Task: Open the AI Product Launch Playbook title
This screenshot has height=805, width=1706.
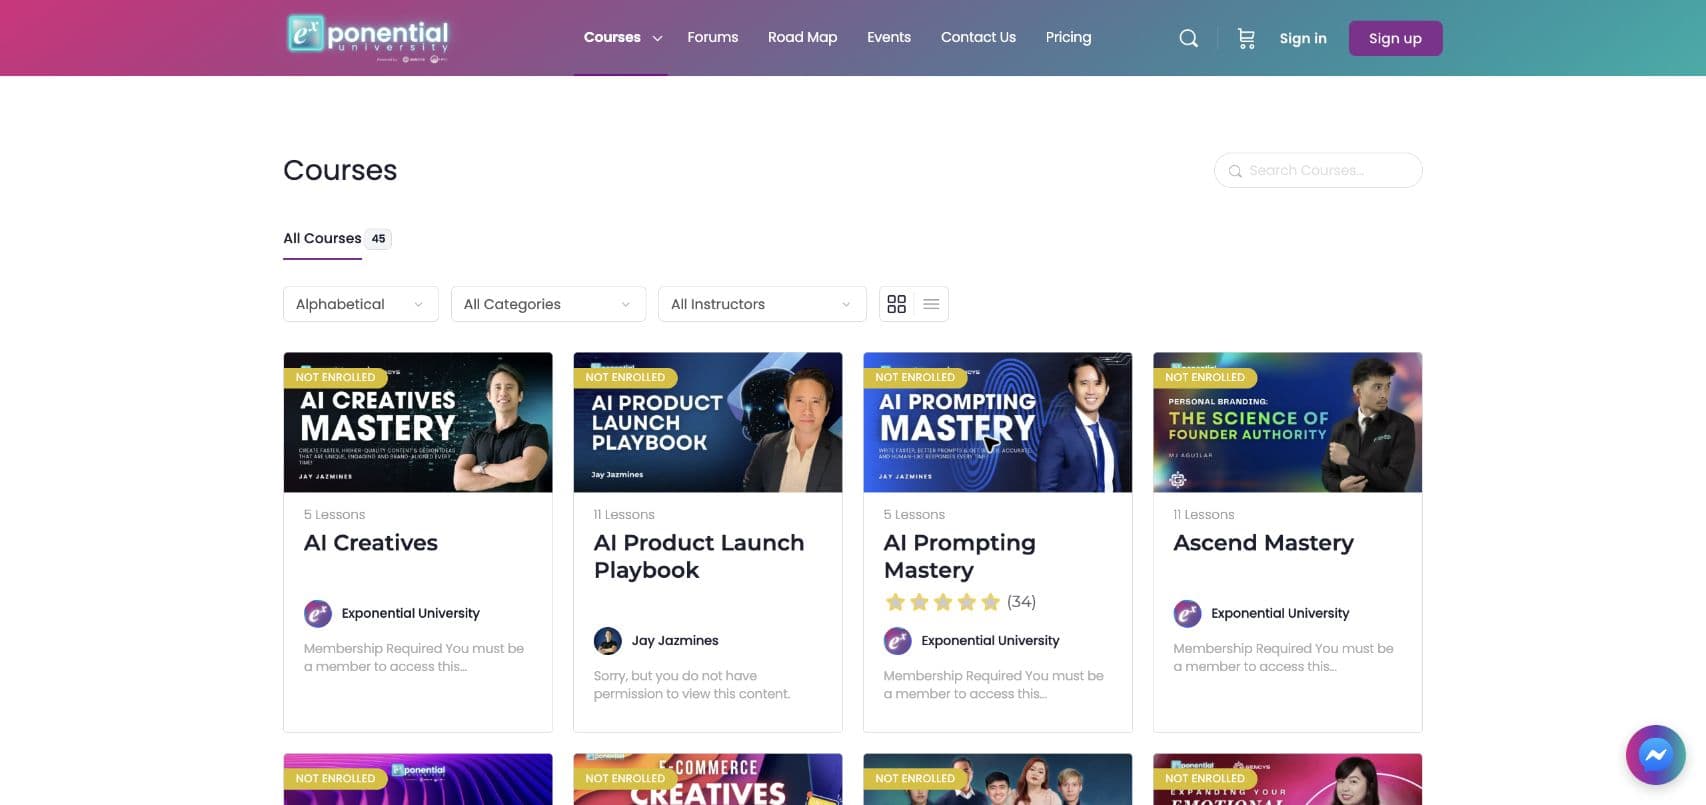Action: pyautogui.click(x=699, y=556)
